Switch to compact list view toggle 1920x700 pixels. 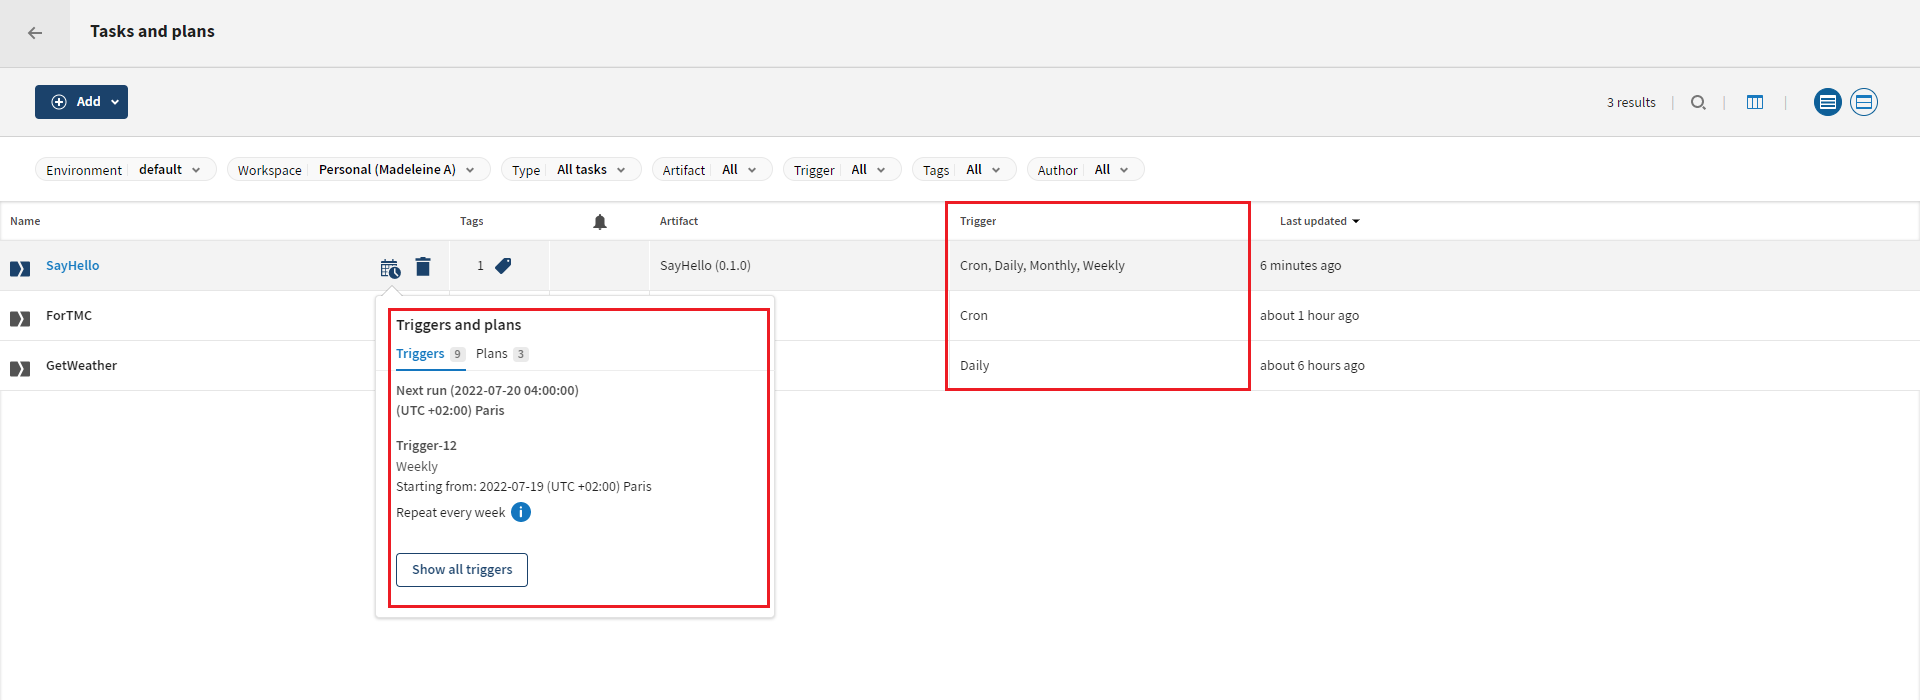(x=1827, y=102)
